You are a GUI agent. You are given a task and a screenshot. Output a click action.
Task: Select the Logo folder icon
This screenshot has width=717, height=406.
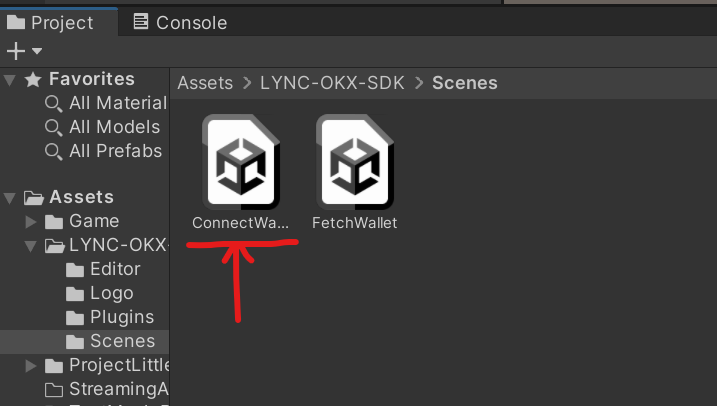click(x=75, y=294)
